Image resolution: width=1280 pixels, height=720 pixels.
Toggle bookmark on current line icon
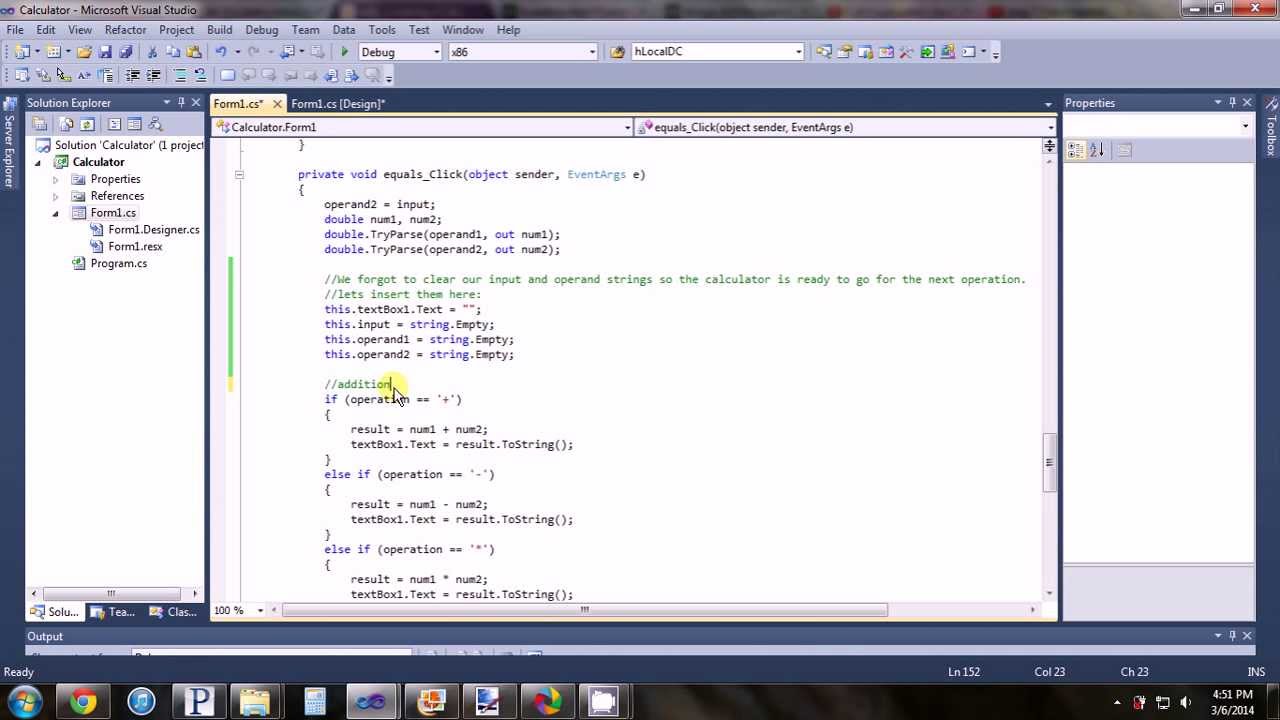click(227, 76)
